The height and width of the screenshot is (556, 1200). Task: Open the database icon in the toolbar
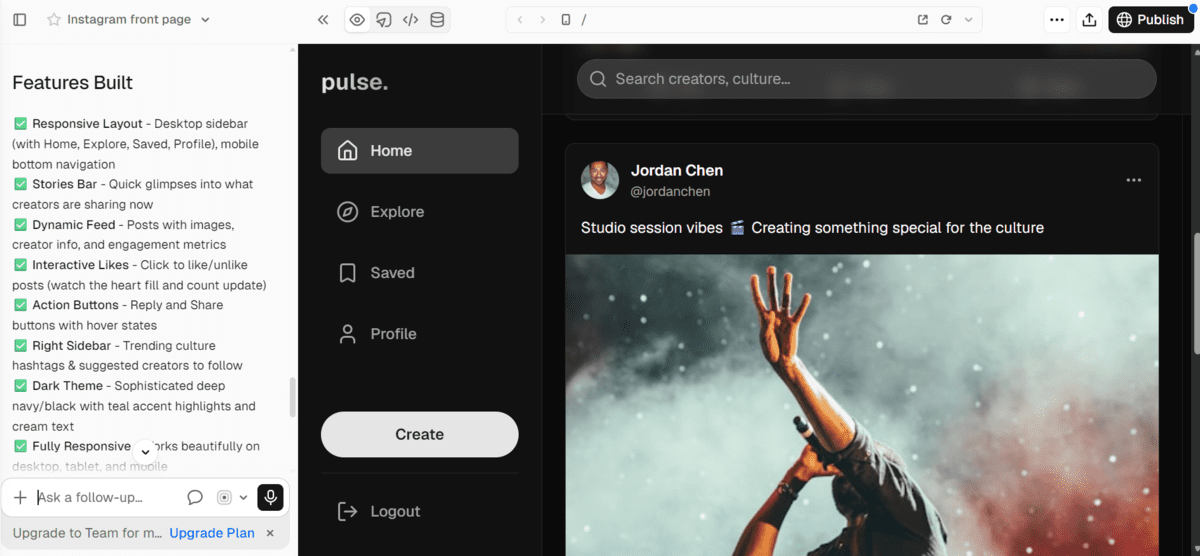tap(437, 20)
